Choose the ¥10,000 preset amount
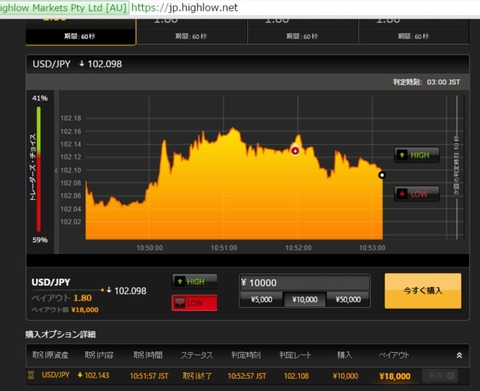Image resolution: width=480 pixels, height=391 pixels. pos(305,299)
